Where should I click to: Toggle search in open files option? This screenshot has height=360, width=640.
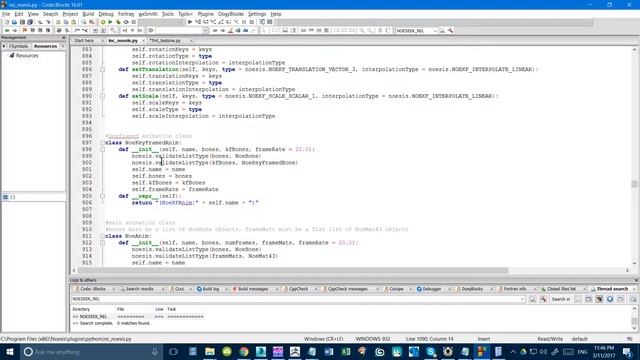578,299
